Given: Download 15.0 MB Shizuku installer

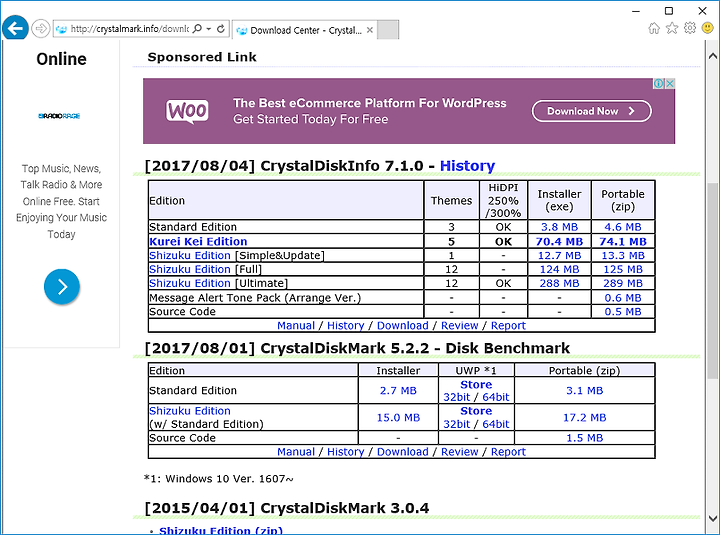Looking at the screenshot, I should (398, 418).
